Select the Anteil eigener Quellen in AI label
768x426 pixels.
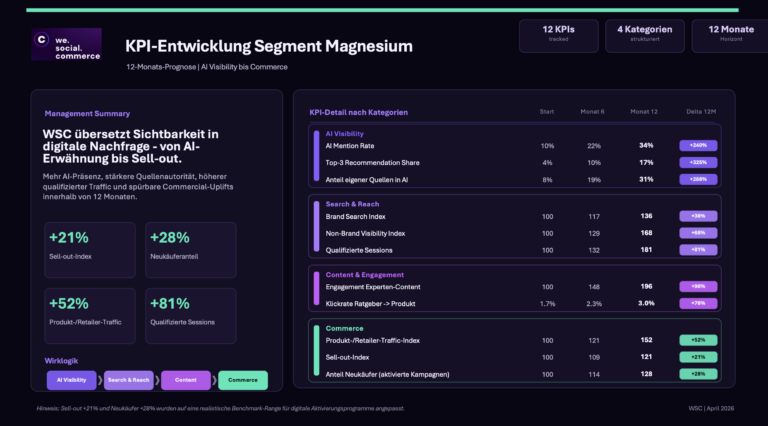(366, 180)
